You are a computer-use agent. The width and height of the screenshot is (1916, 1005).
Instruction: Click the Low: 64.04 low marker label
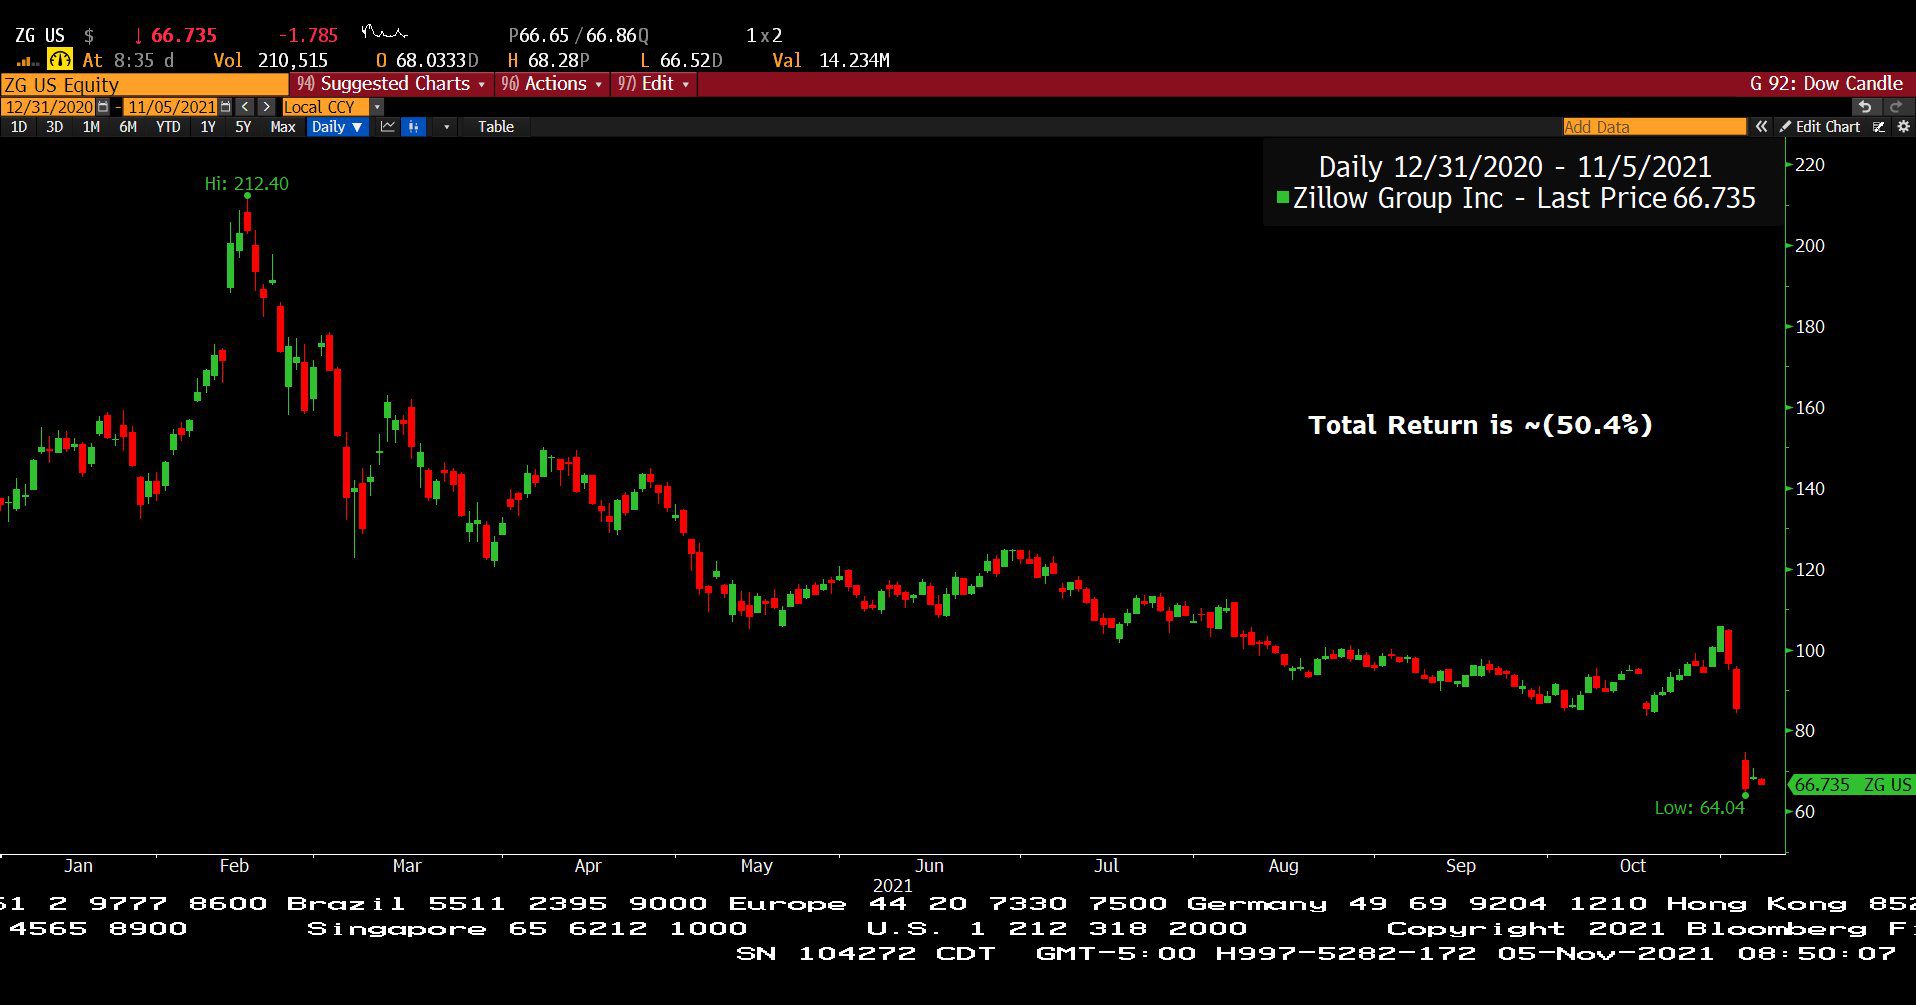pyautogui.click(x=1699, y=808)
